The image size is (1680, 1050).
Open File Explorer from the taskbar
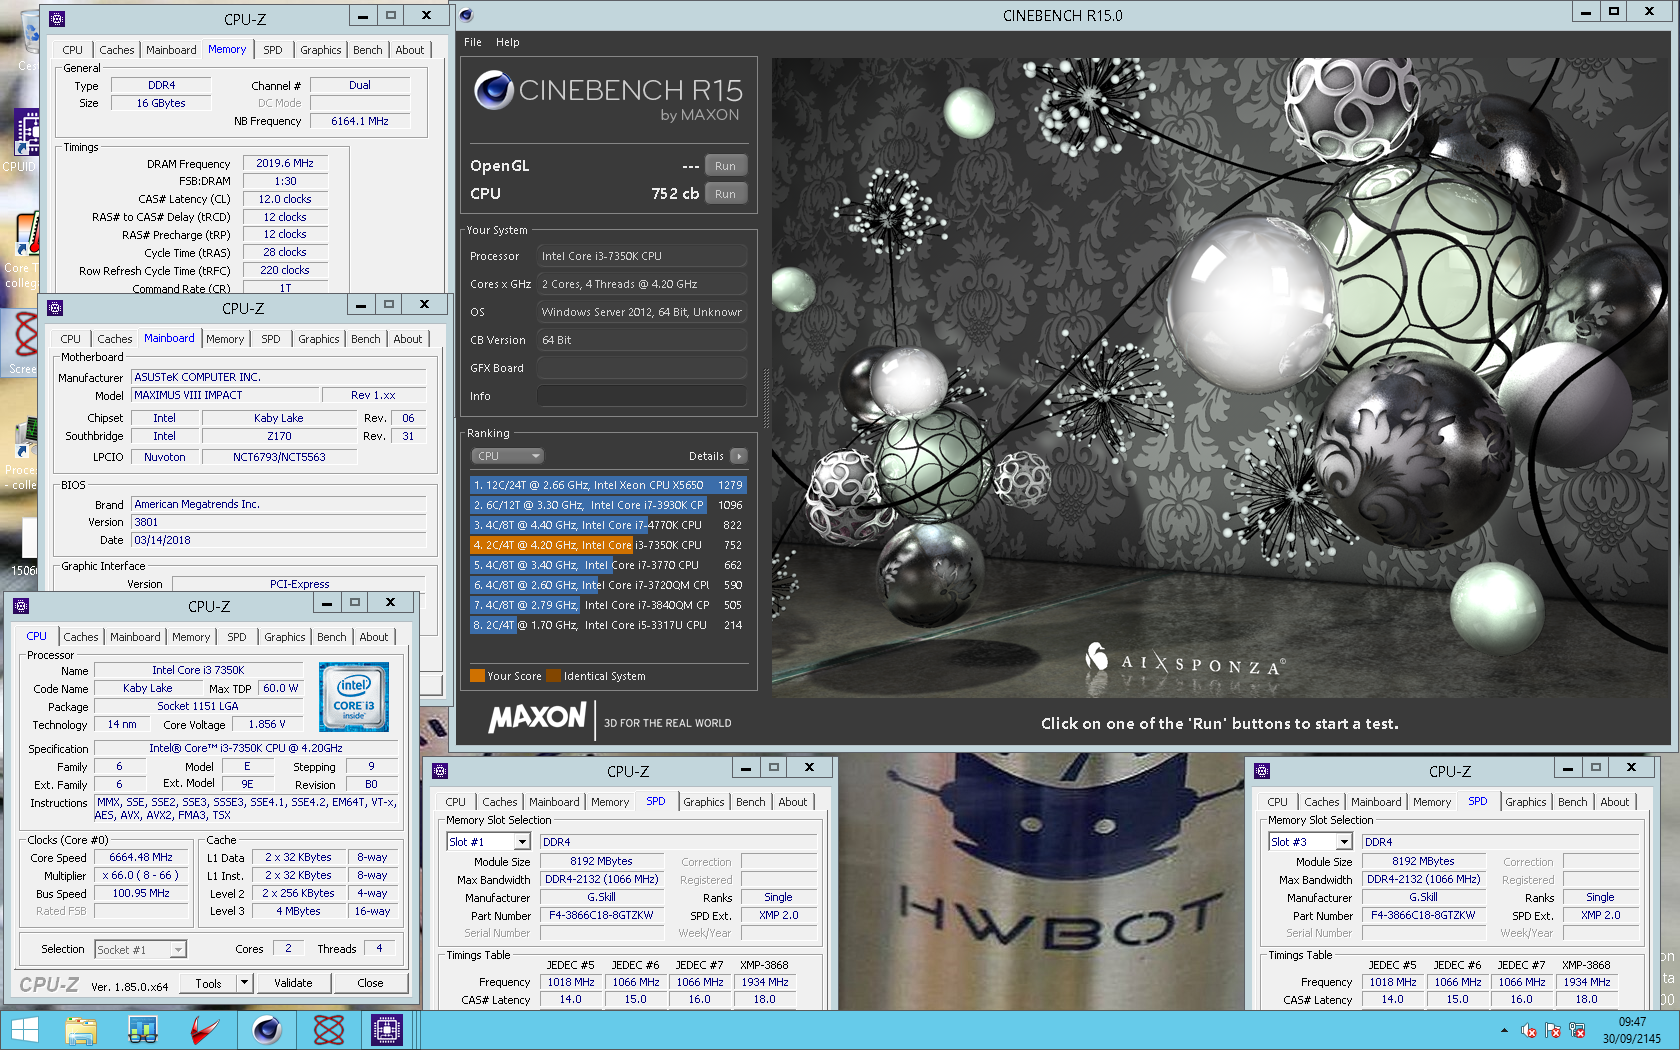(81, 1029)
